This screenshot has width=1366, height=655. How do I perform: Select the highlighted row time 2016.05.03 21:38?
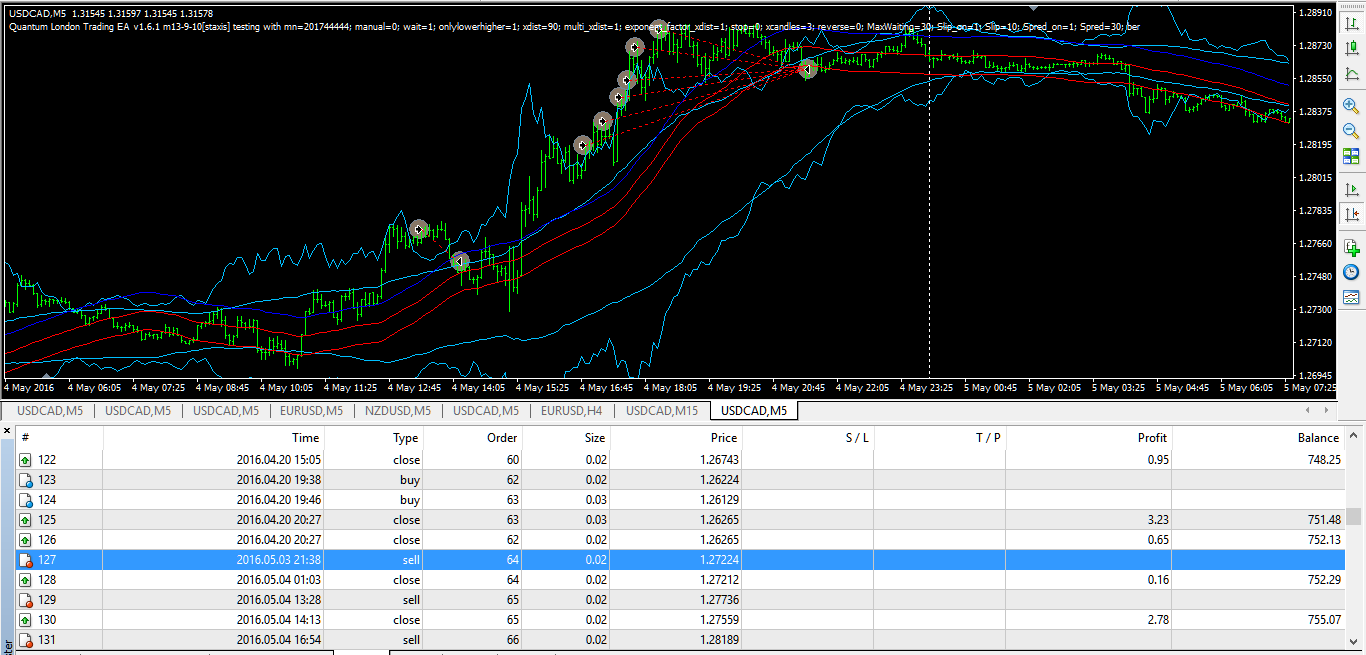(278, 560)
